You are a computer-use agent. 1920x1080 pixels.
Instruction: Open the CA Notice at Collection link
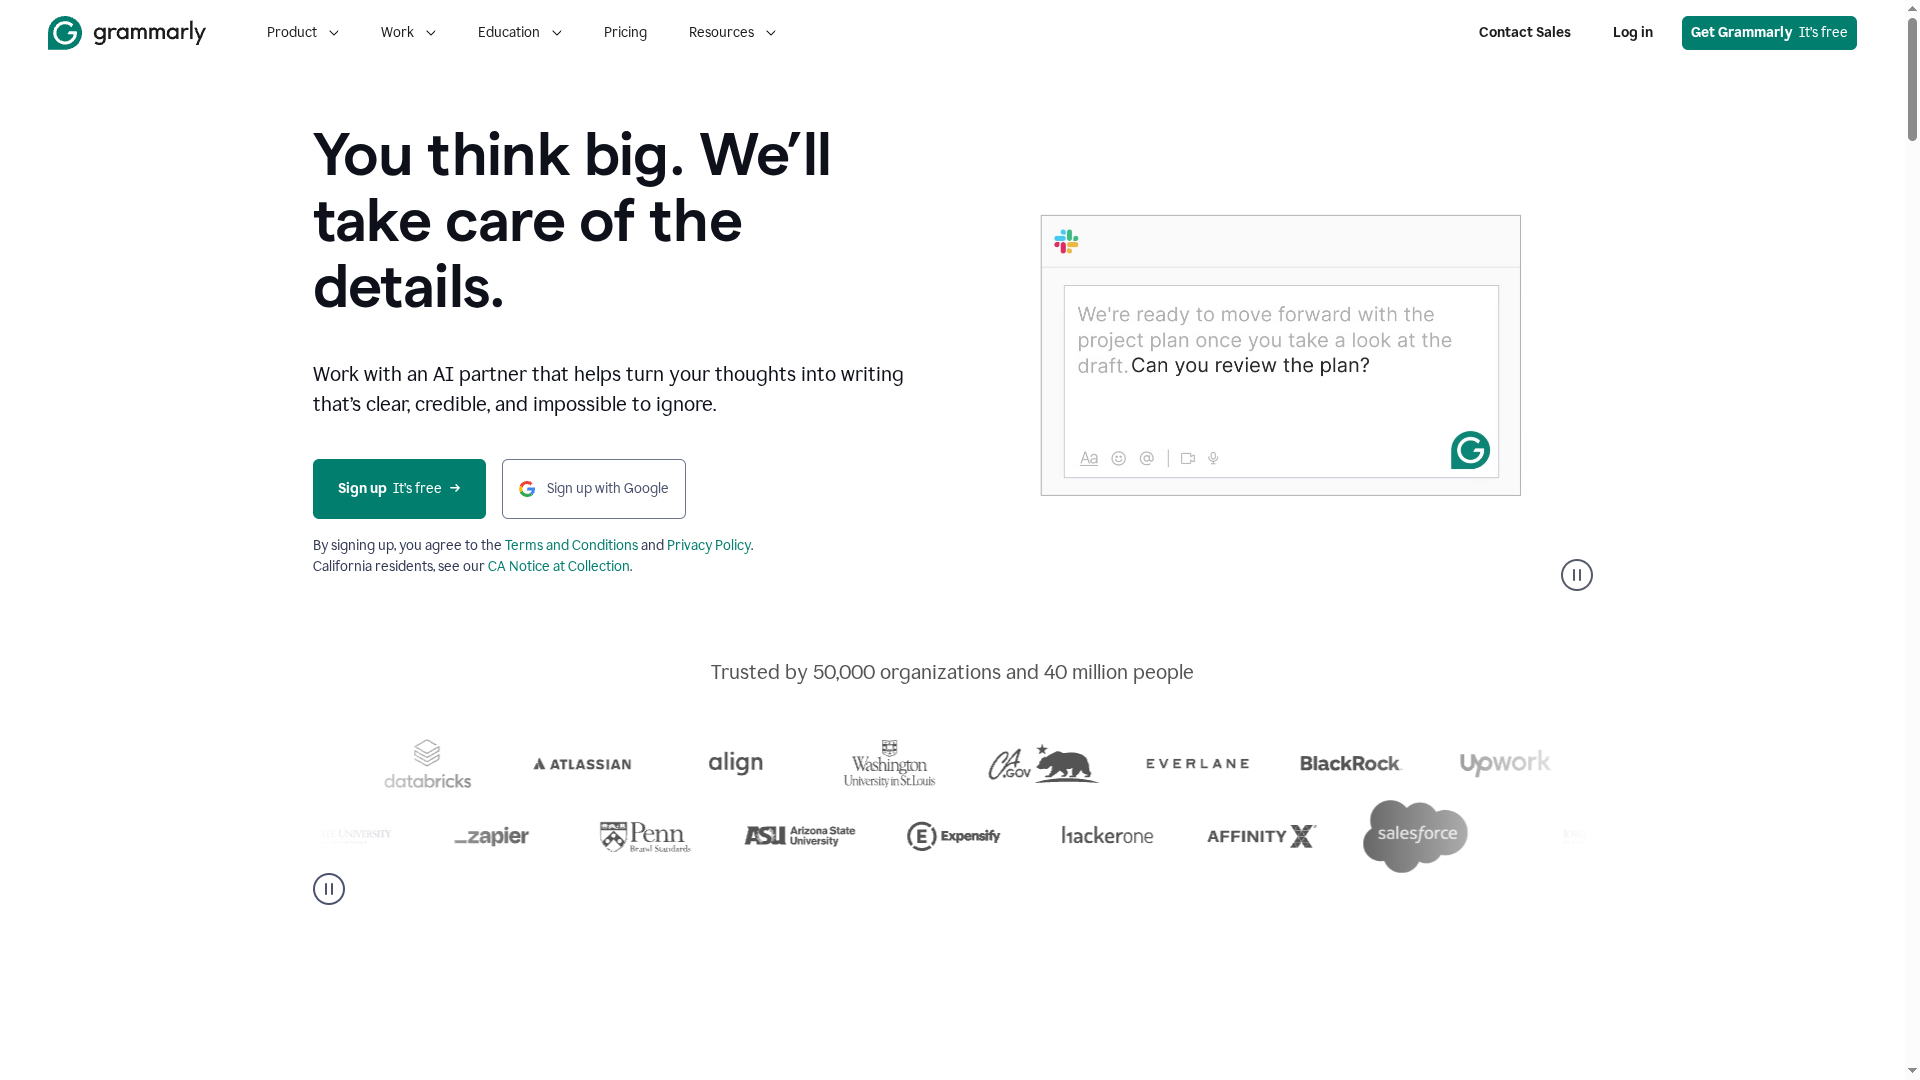tap(558, 566)
